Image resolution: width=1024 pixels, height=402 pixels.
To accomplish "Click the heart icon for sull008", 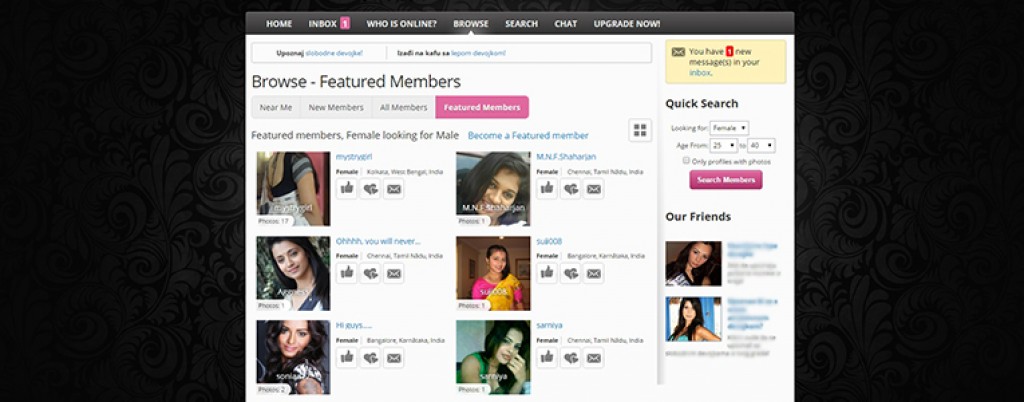I will pyautogui.click(x=571, y=273).
